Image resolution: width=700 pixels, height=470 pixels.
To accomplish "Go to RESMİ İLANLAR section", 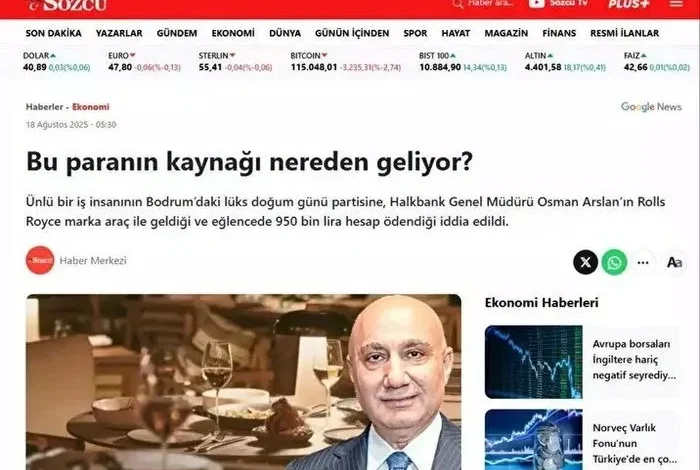I will pos(625,33).
